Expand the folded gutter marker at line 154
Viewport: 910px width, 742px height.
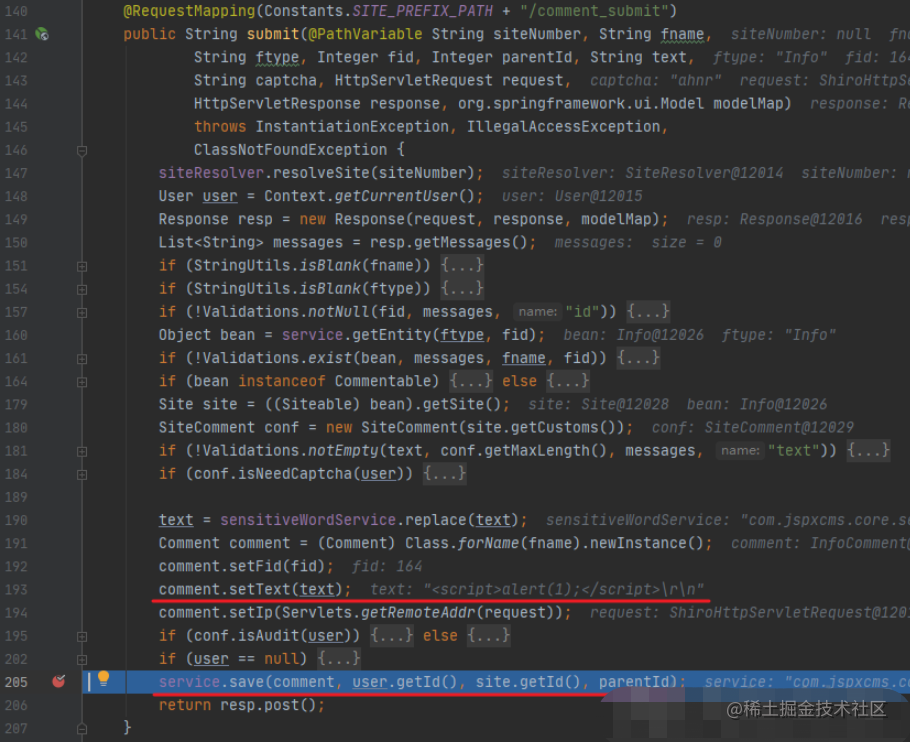click(82, 289)
